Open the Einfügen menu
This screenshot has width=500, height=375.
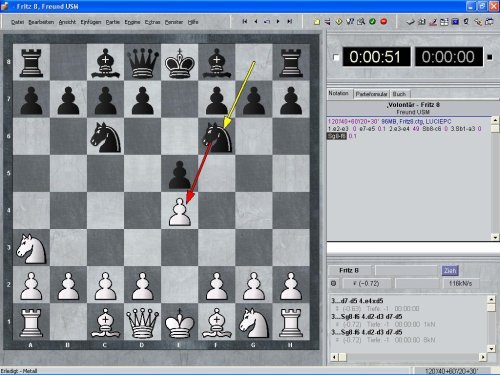(x=91, y=22)
